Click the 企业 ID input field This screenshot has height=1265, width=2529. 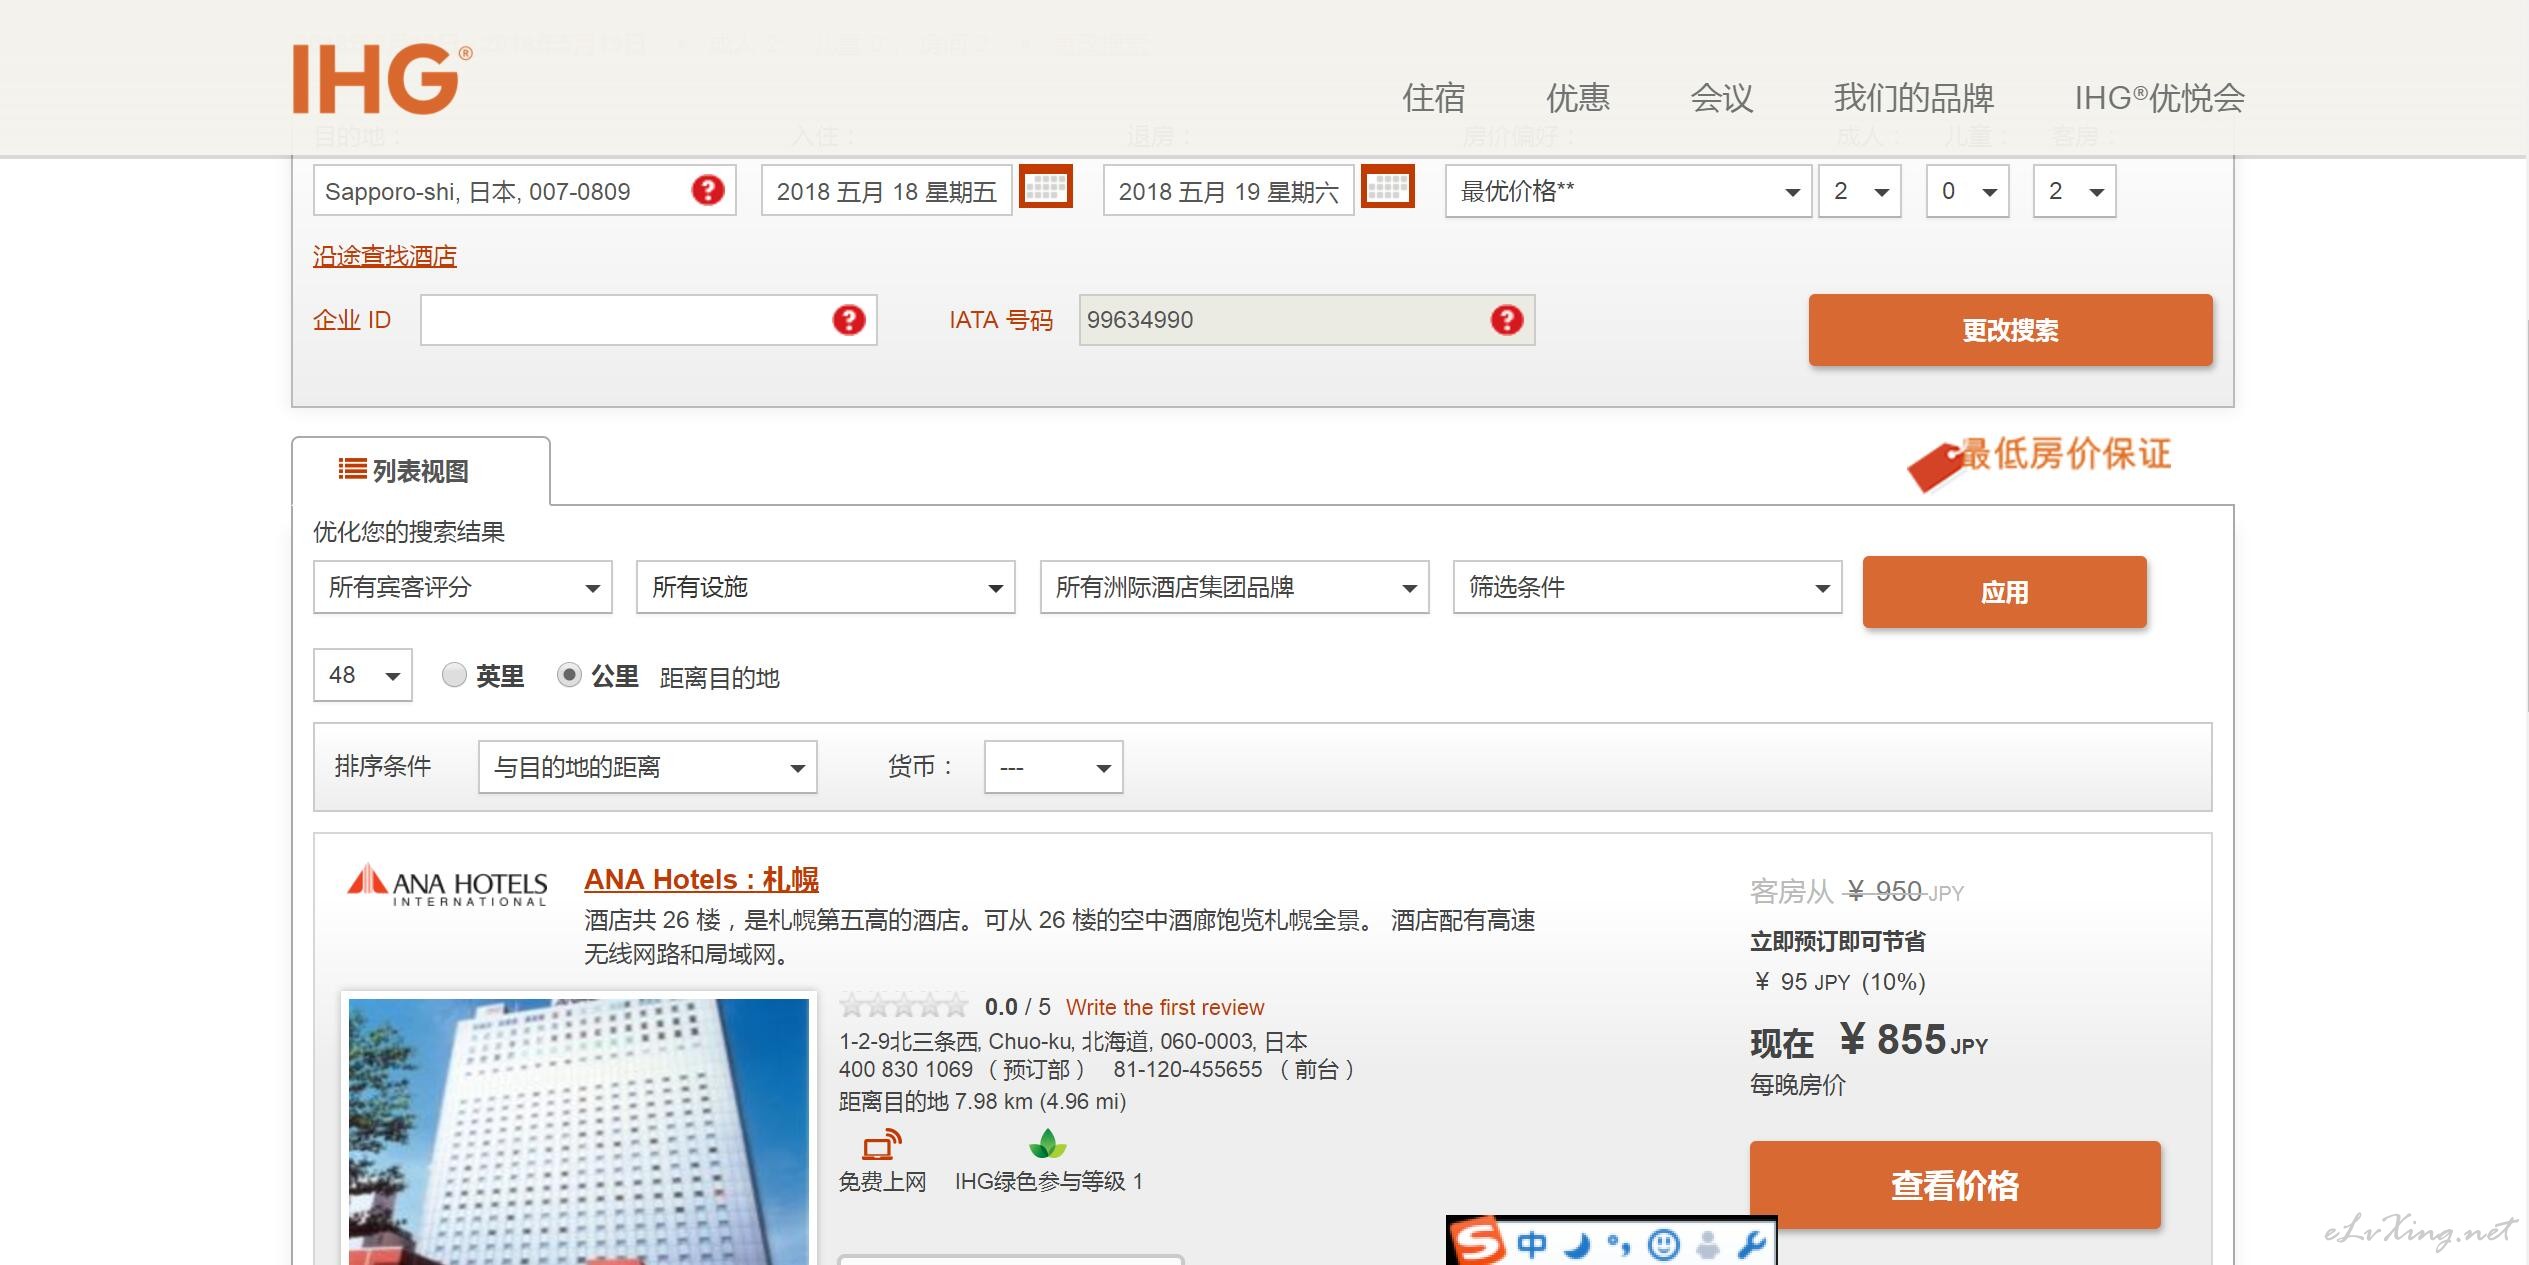[649, 320]
